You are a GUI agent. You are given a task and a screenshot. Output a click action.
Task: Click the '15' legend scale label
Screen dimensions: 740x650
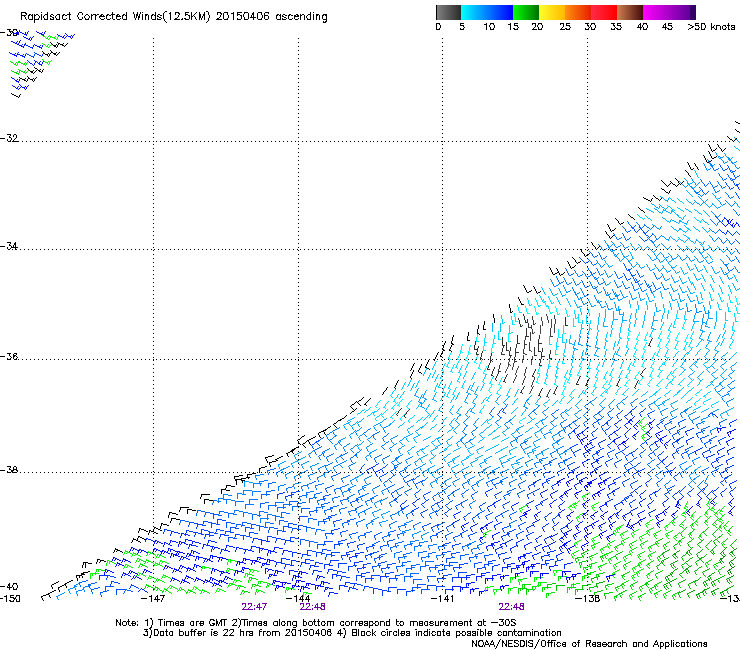pyautogui.click(x=513, y=27)
